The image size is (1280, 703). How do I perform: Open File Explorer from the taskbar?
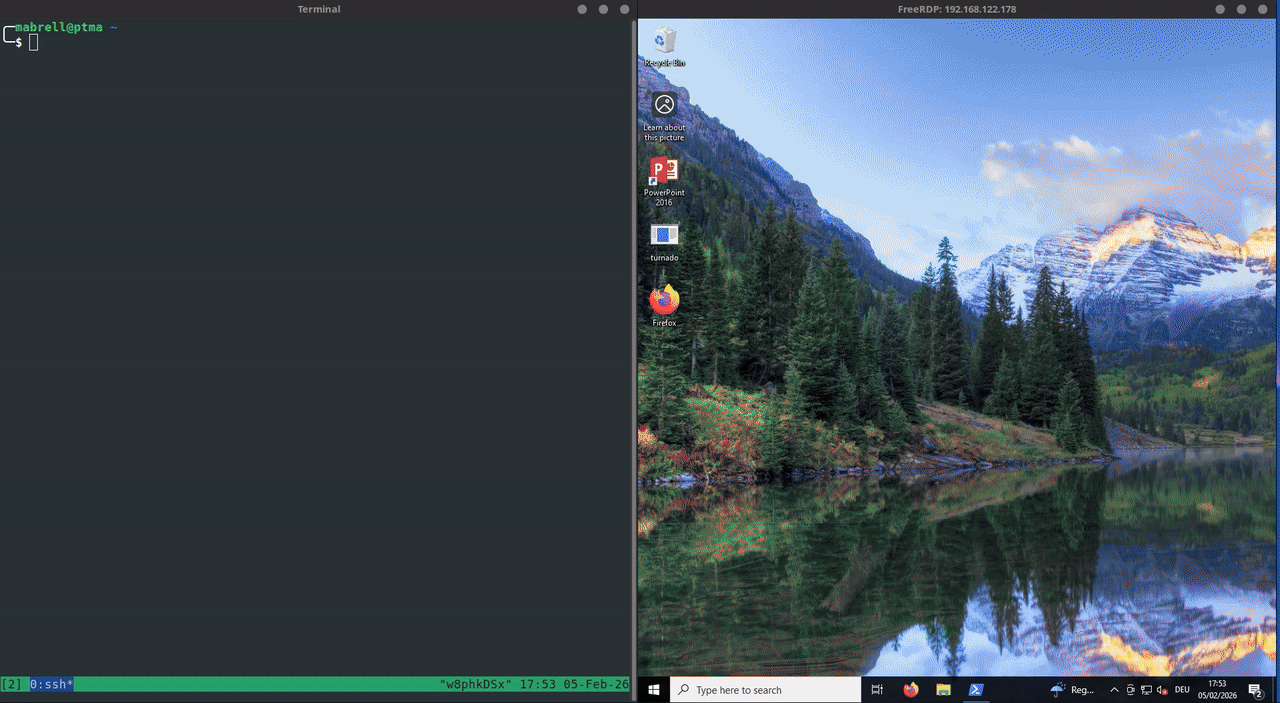(943, 690)
